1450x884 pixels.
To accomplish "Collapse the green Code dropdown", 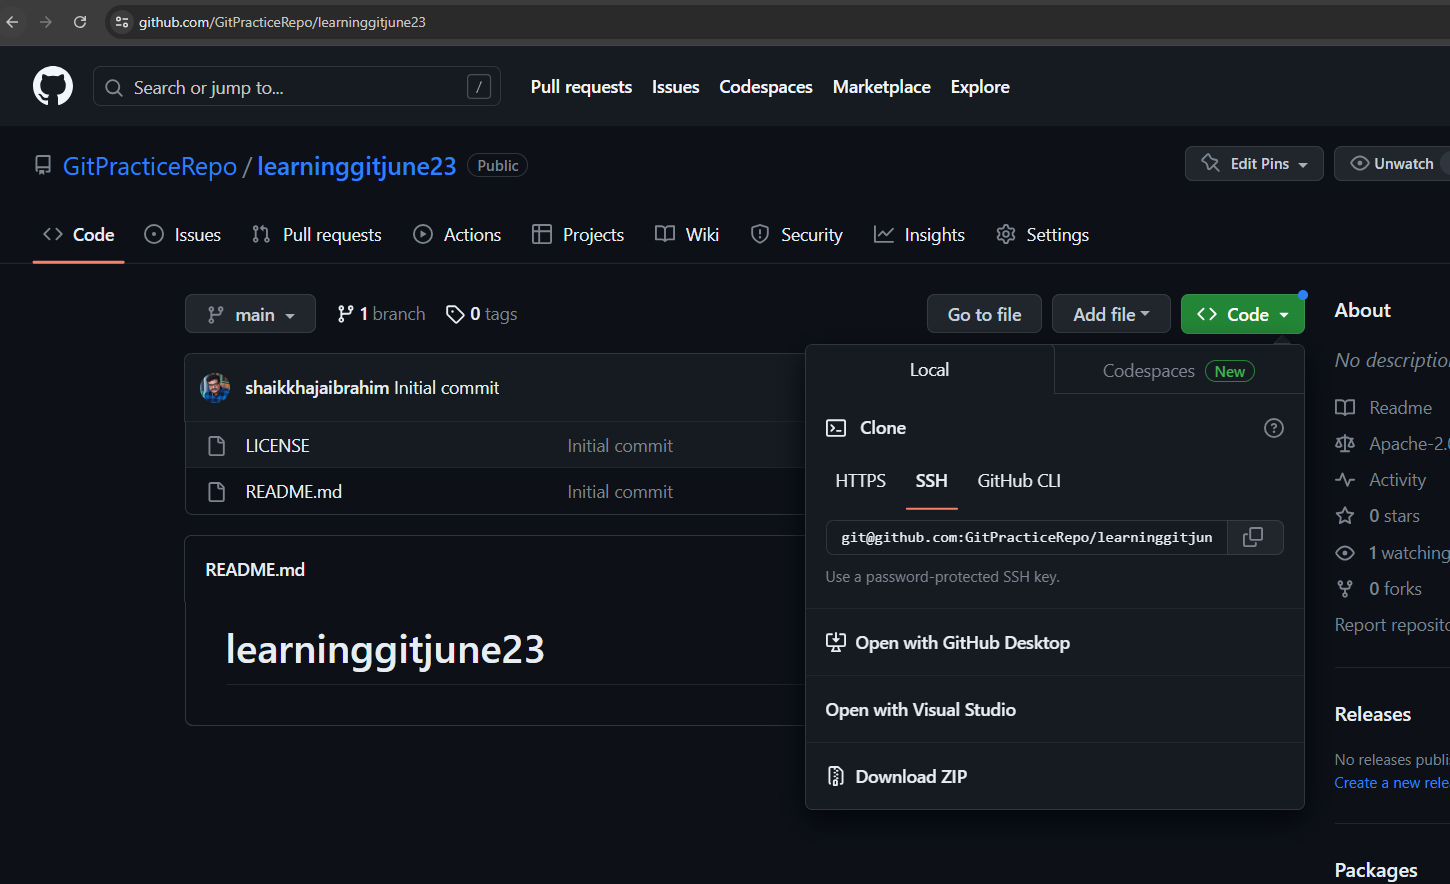I will click(1242, 314).
